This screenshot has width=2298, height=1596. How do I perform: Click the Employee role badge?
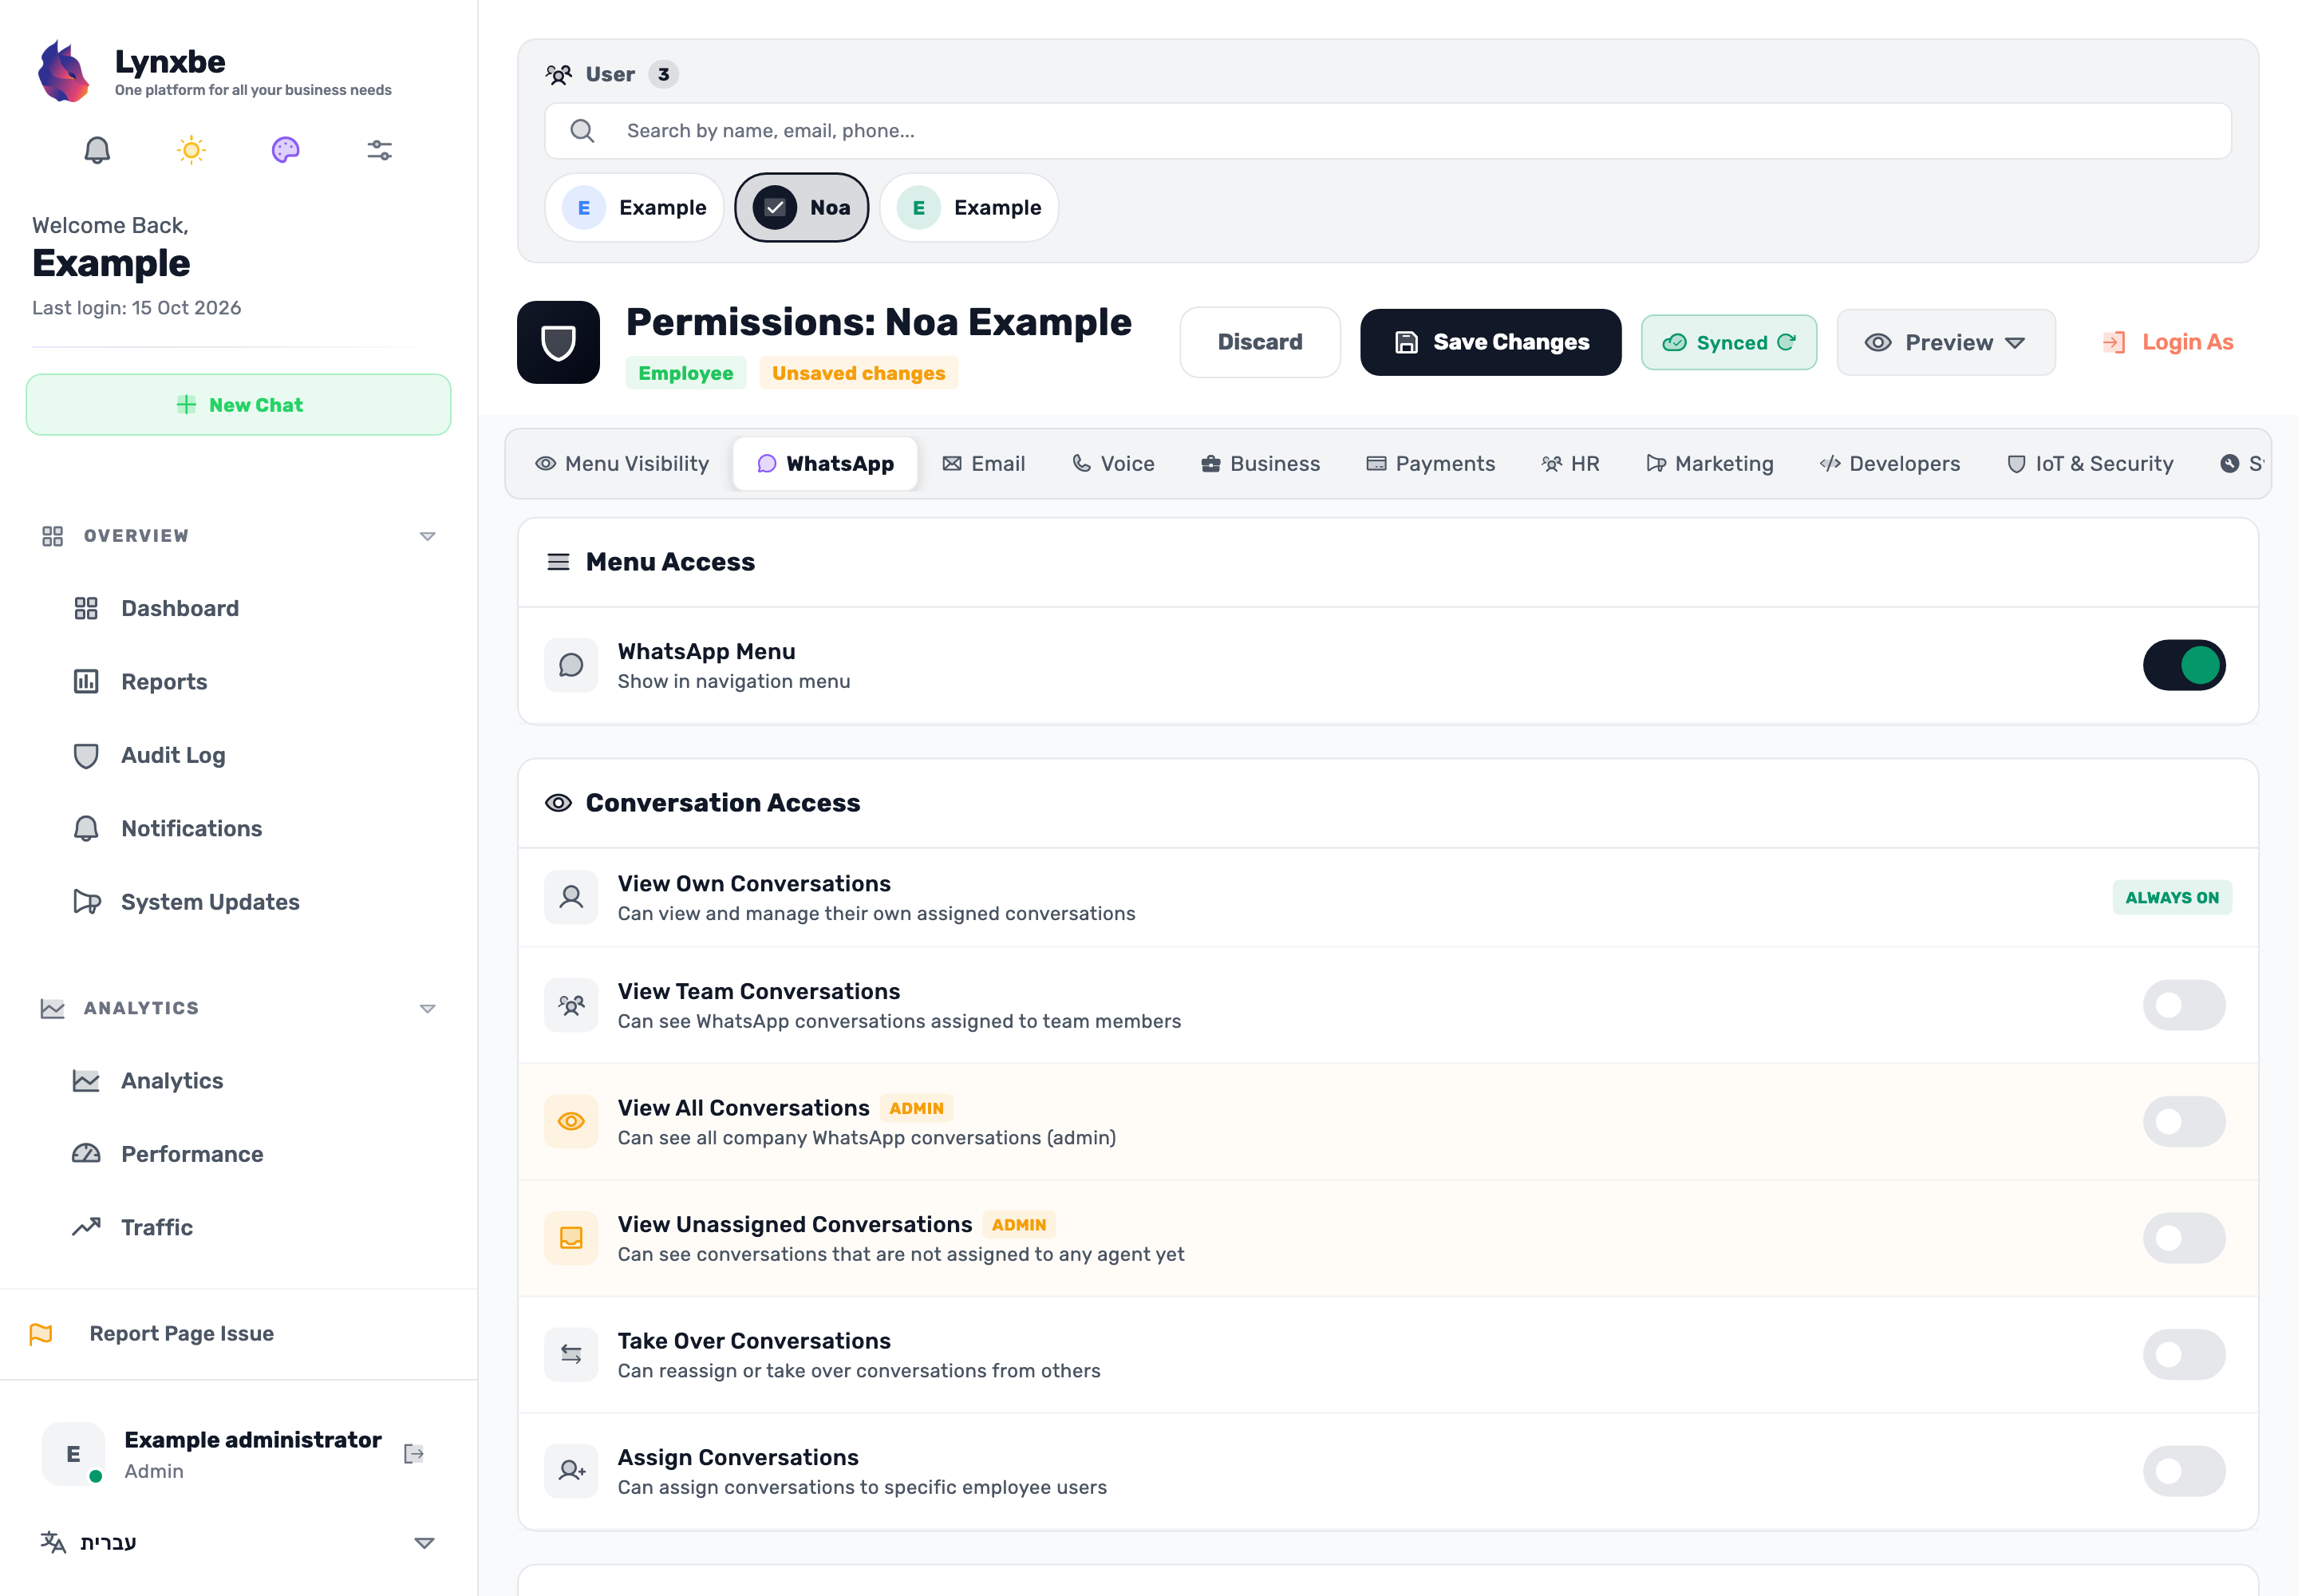685,373
